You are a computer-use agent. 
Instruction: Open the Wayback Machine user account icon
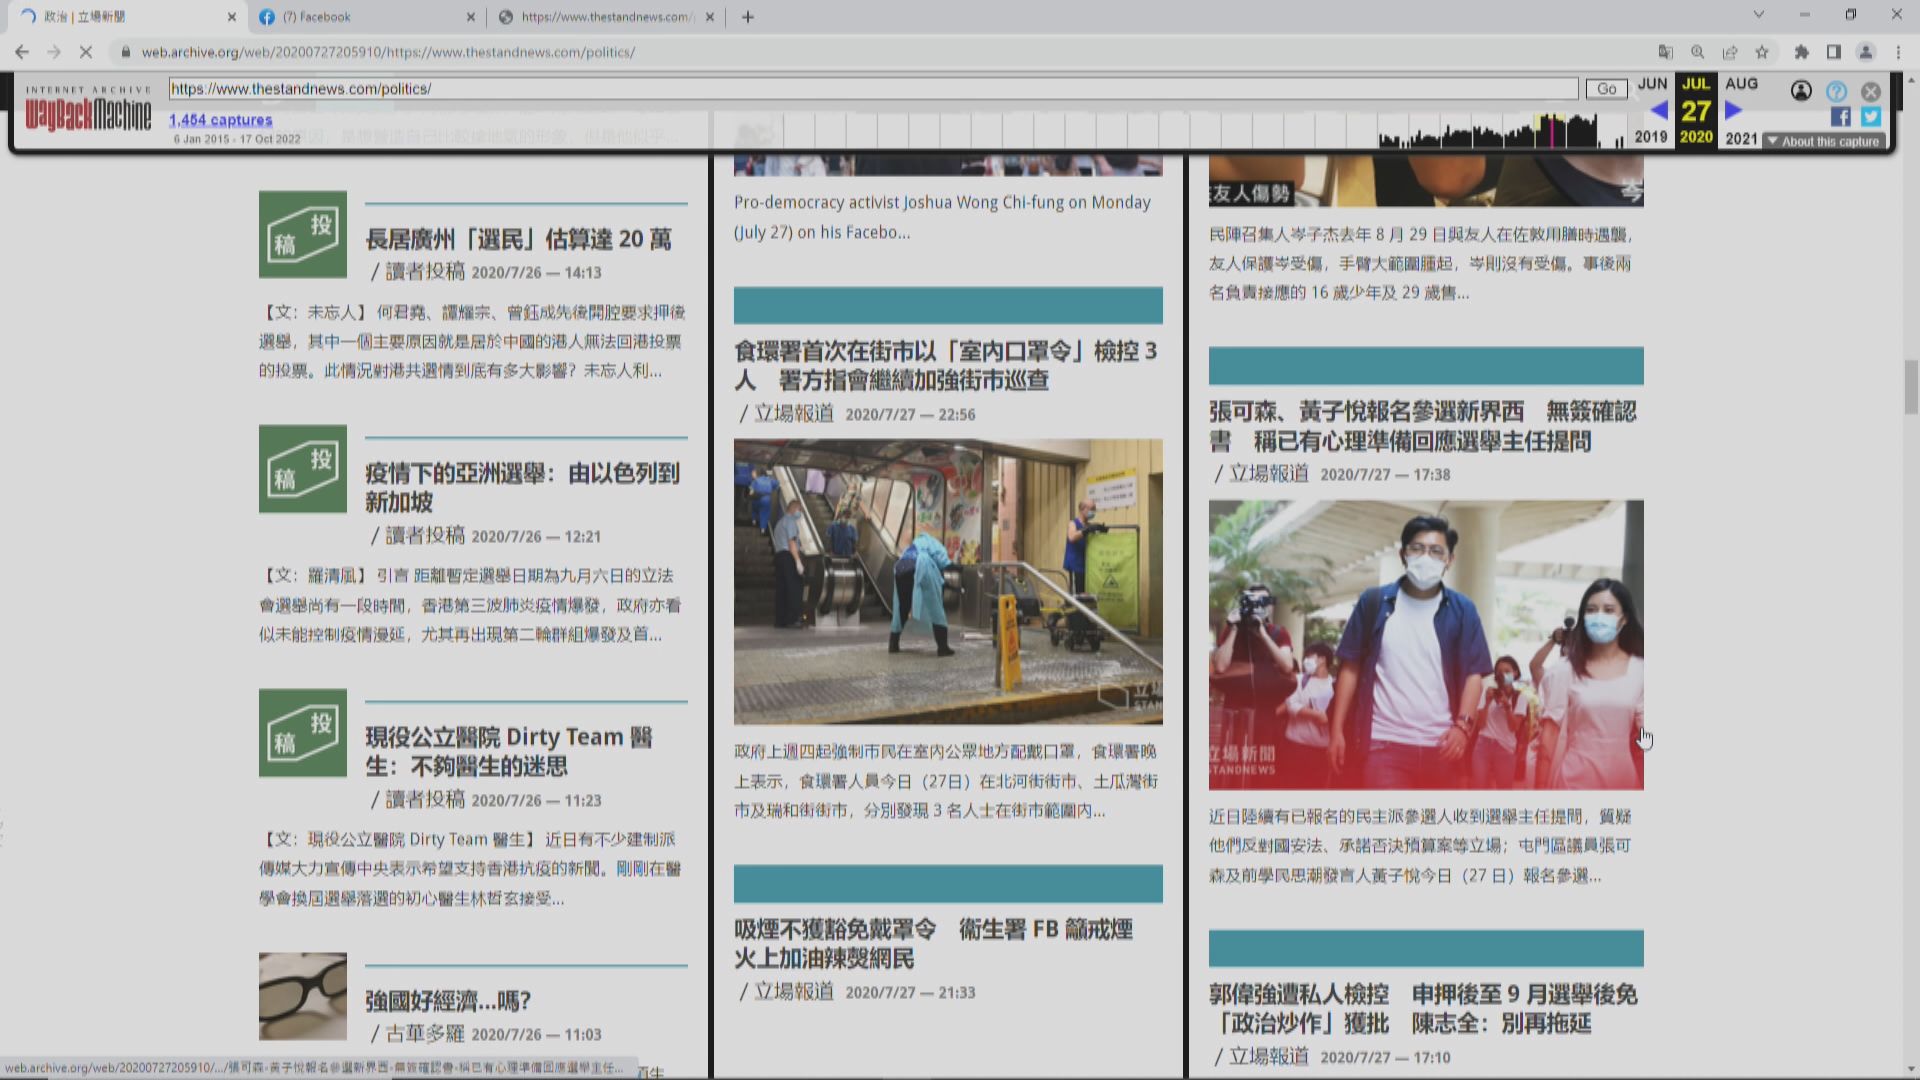1801,91
